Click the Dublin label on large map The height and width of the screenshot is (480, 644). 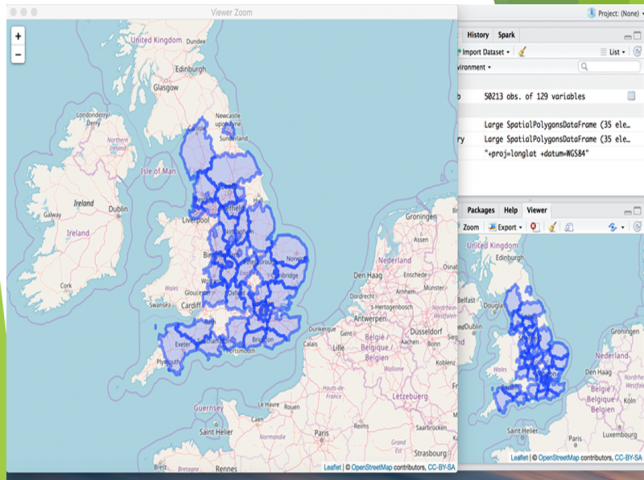click(x=118, y=209)
